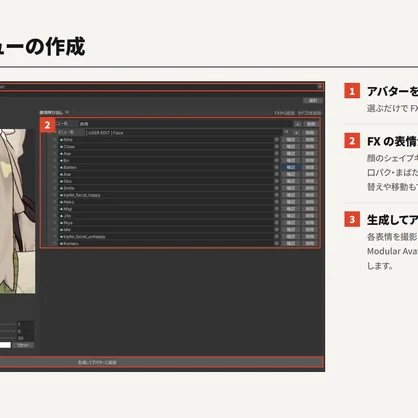Open object picker for kipfel_facial_unhappy clip

276,236
